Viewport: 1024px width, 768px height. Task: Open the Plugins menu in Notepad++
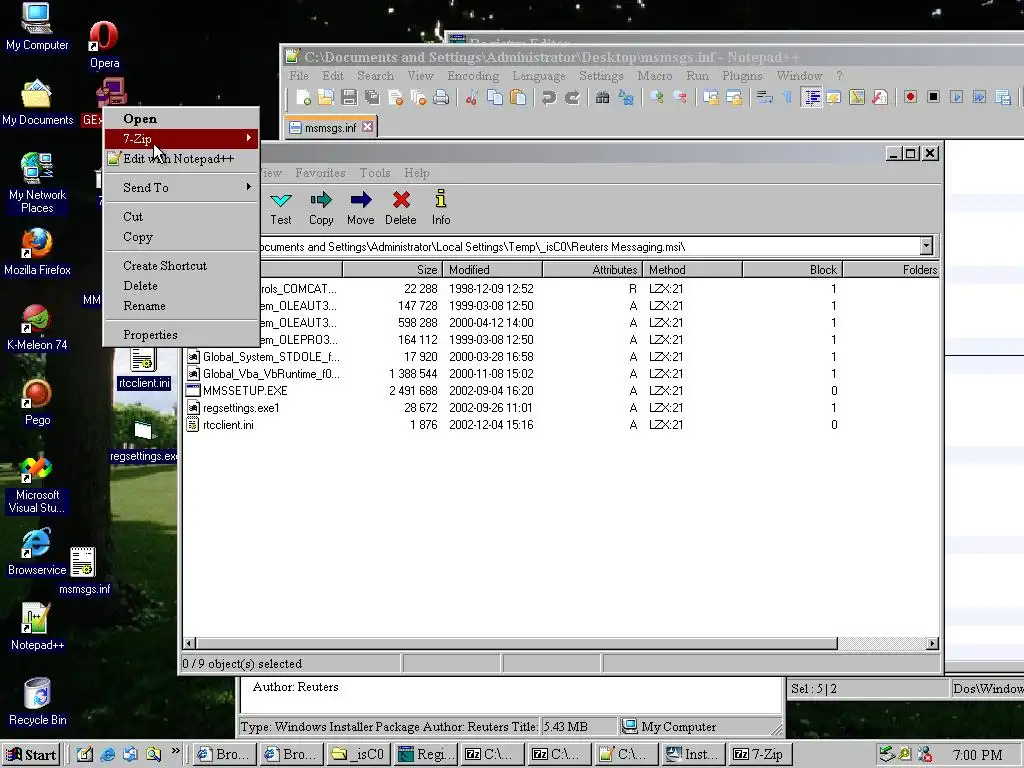[x=742, y=76]
